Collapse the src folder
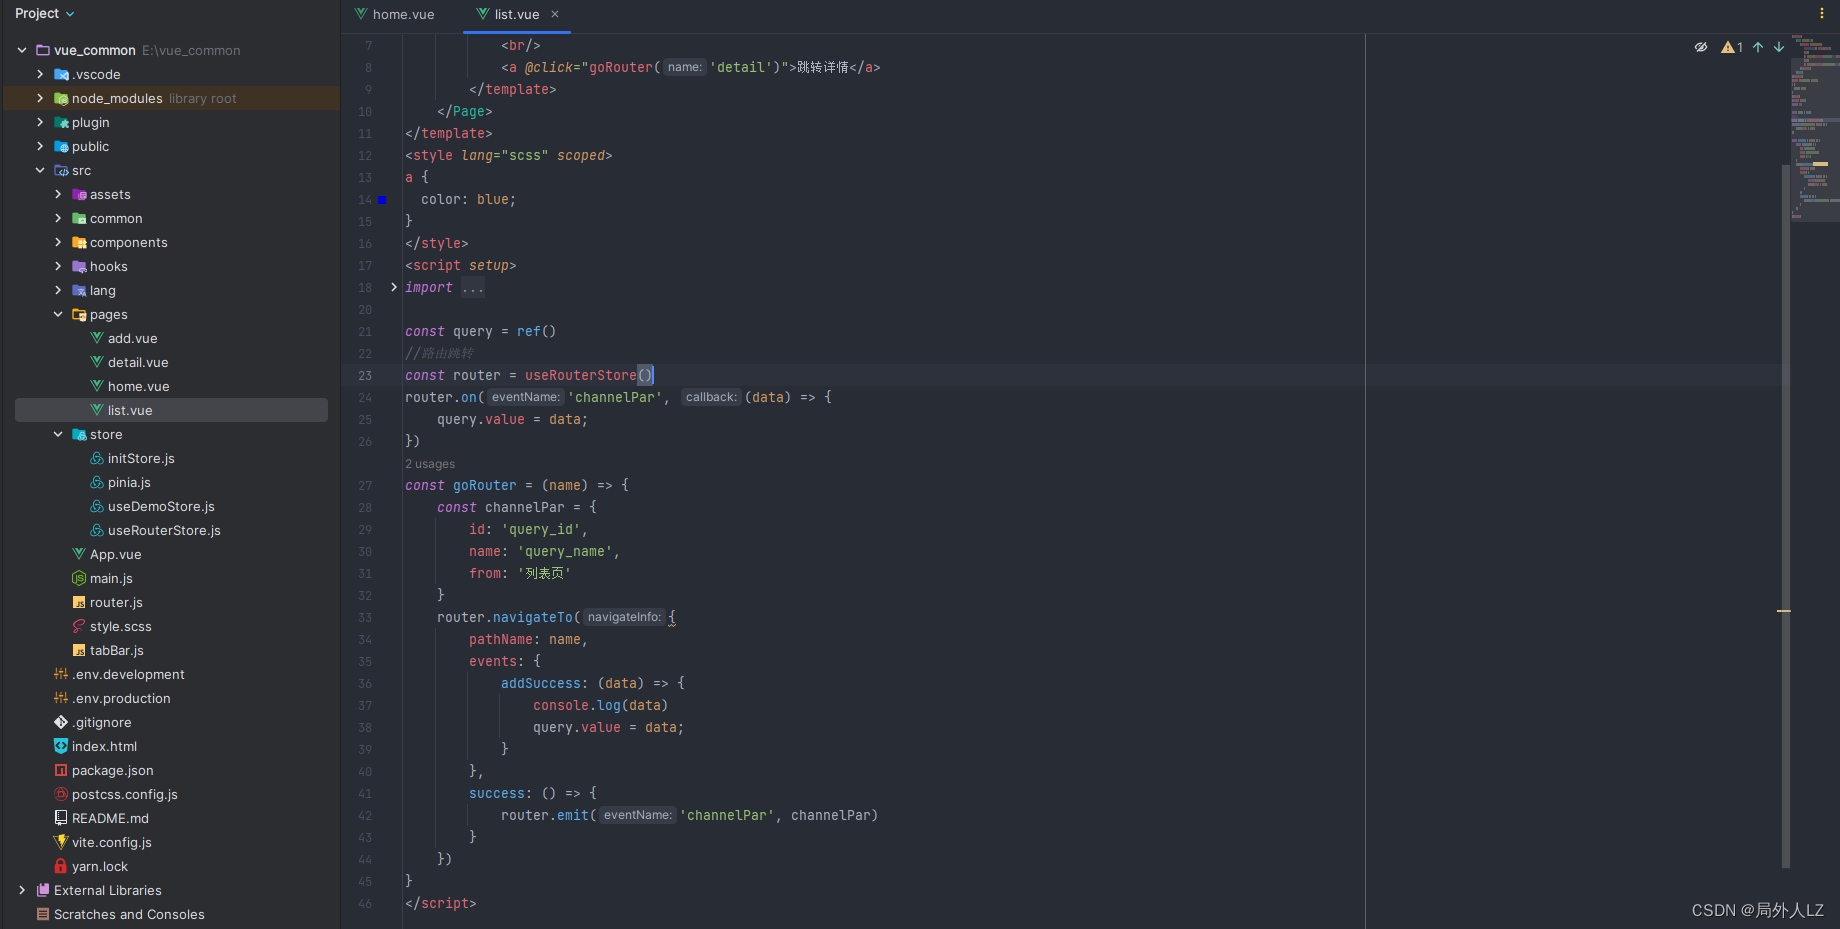This screenshot has height=929, width=1840. (x=40, y=170)
